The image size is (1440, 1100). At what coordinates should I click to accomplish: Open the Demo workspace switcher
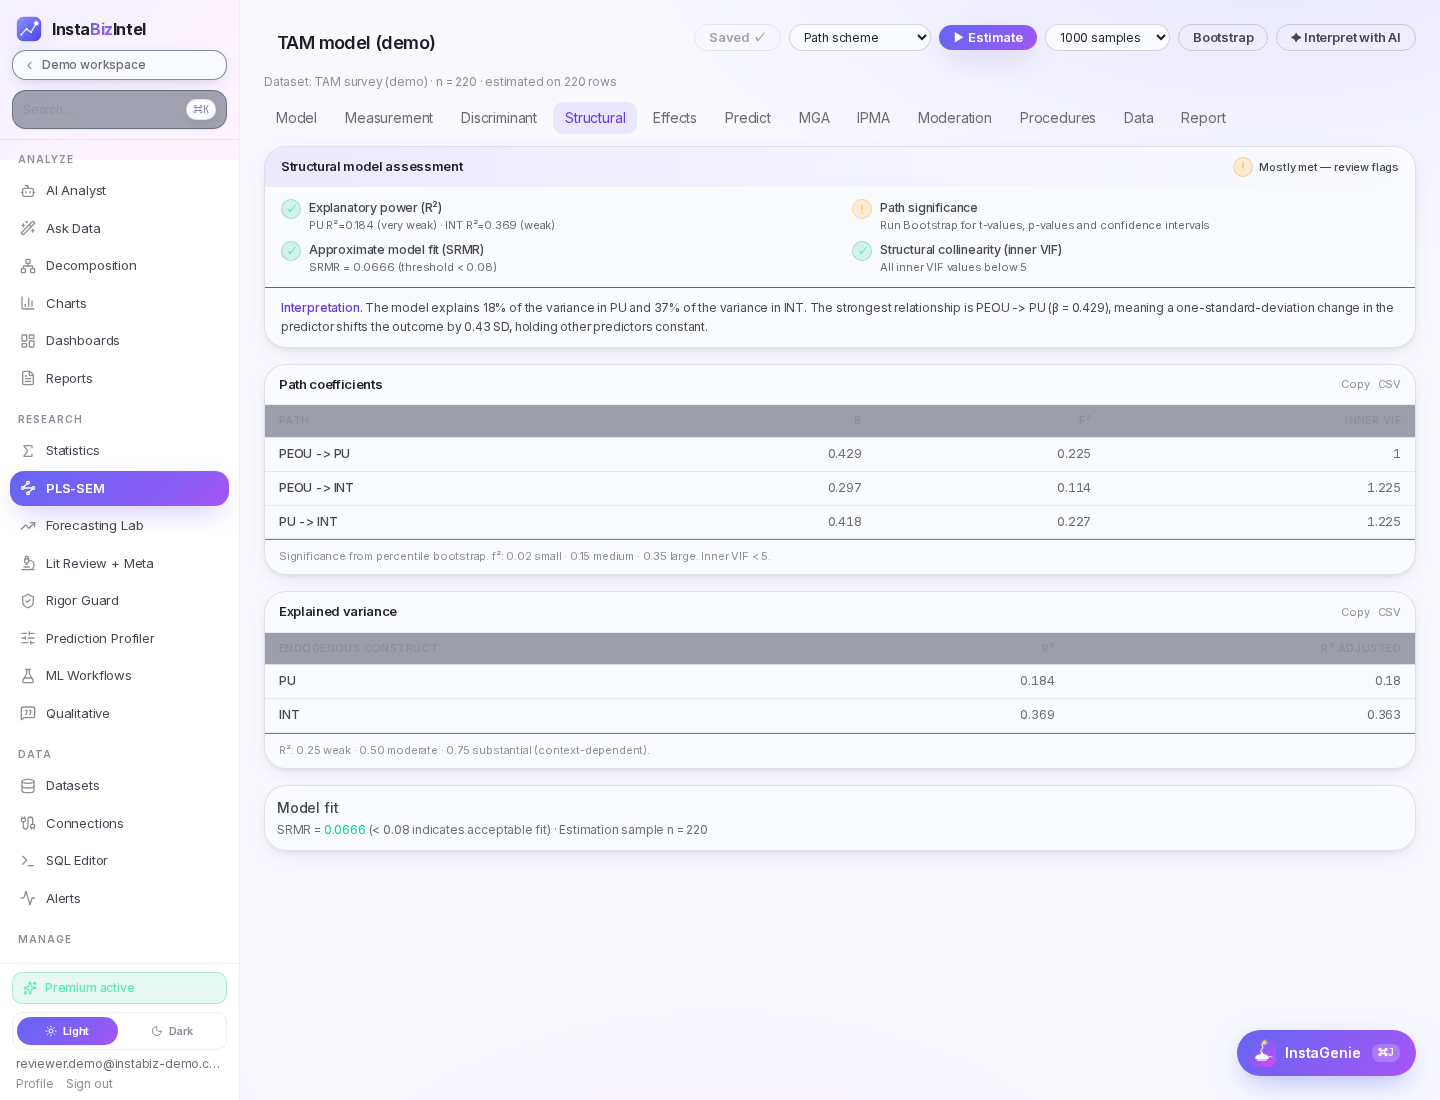[119, 65]
